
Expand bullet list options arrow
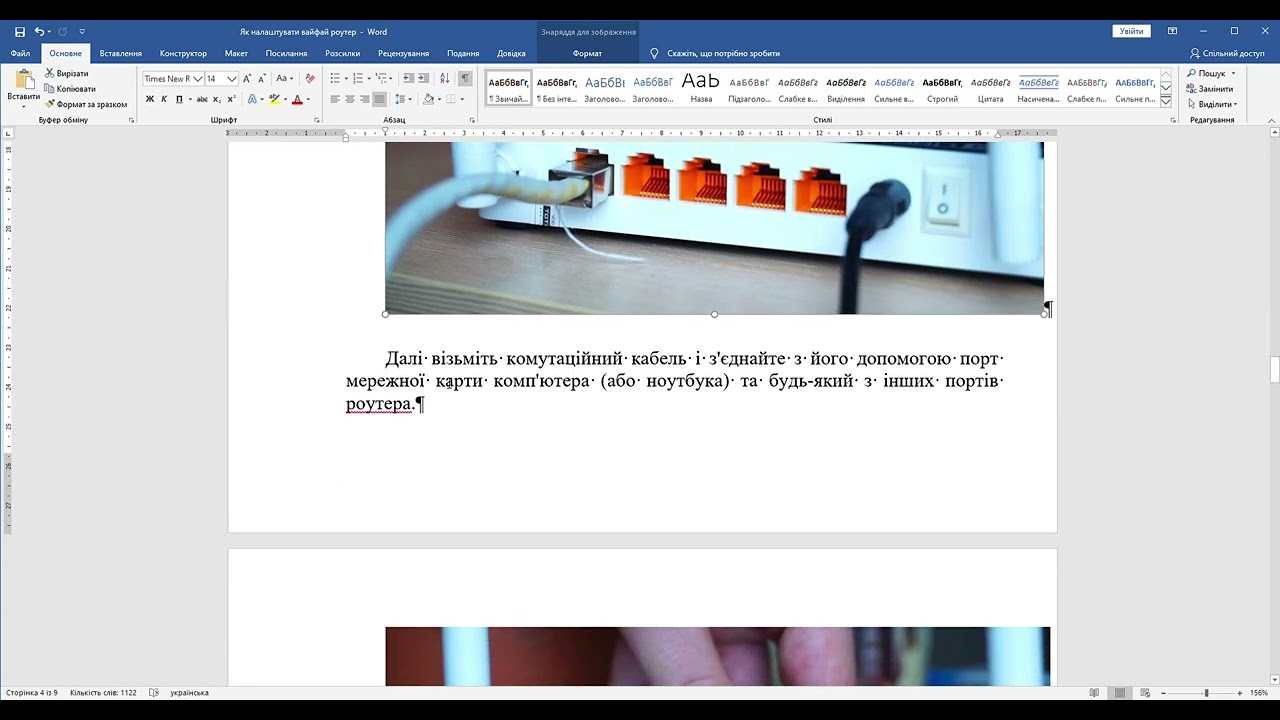tap(346, 79)
